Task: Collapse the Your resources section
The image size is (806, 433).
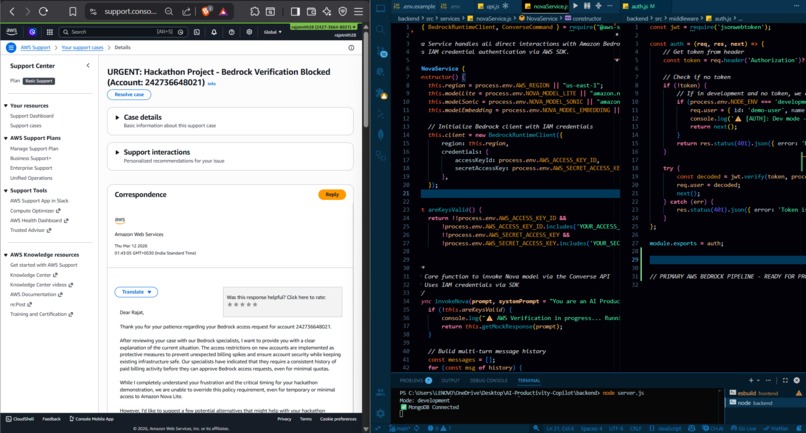Action: (x=6, y=105)
